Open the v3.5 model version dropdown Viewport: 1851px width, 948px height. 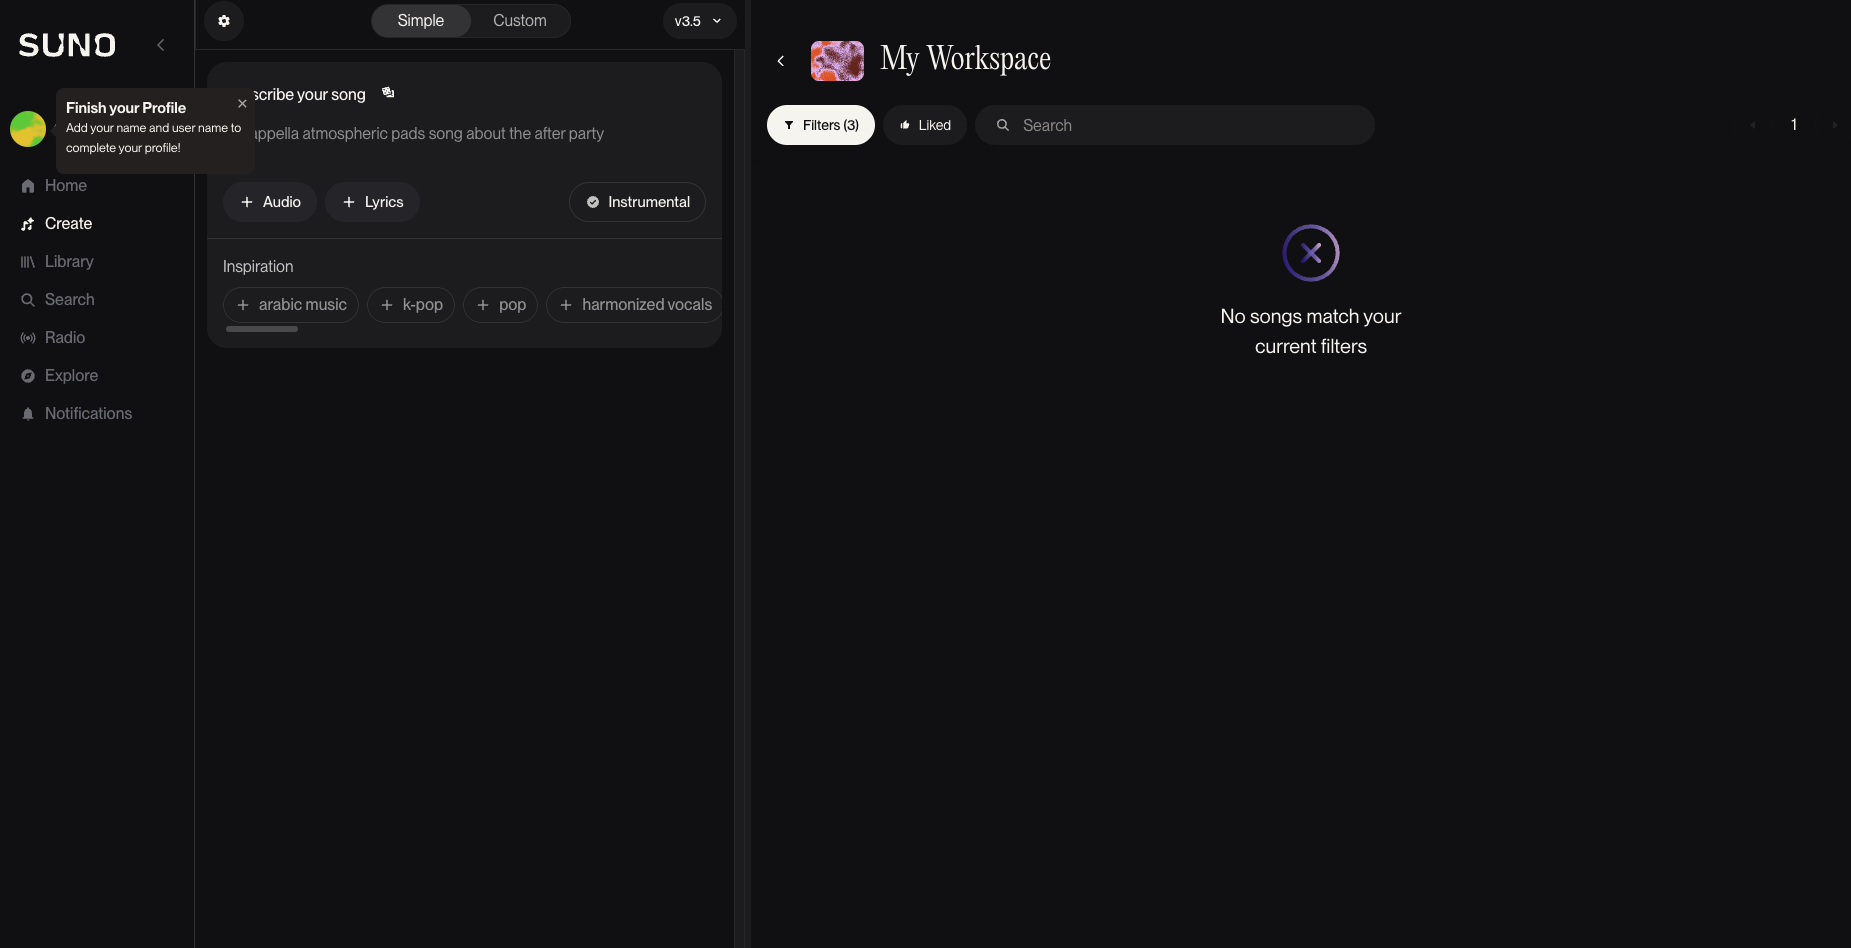697,20
